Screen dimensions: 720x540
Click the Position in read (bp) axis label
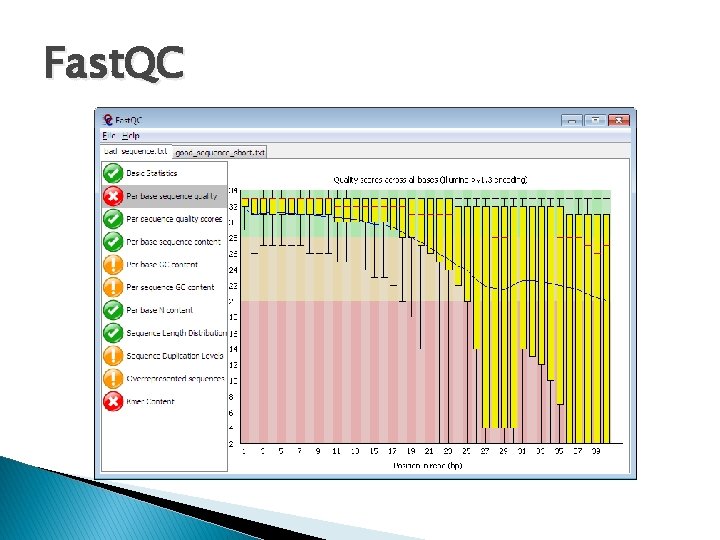coord(428,465)
